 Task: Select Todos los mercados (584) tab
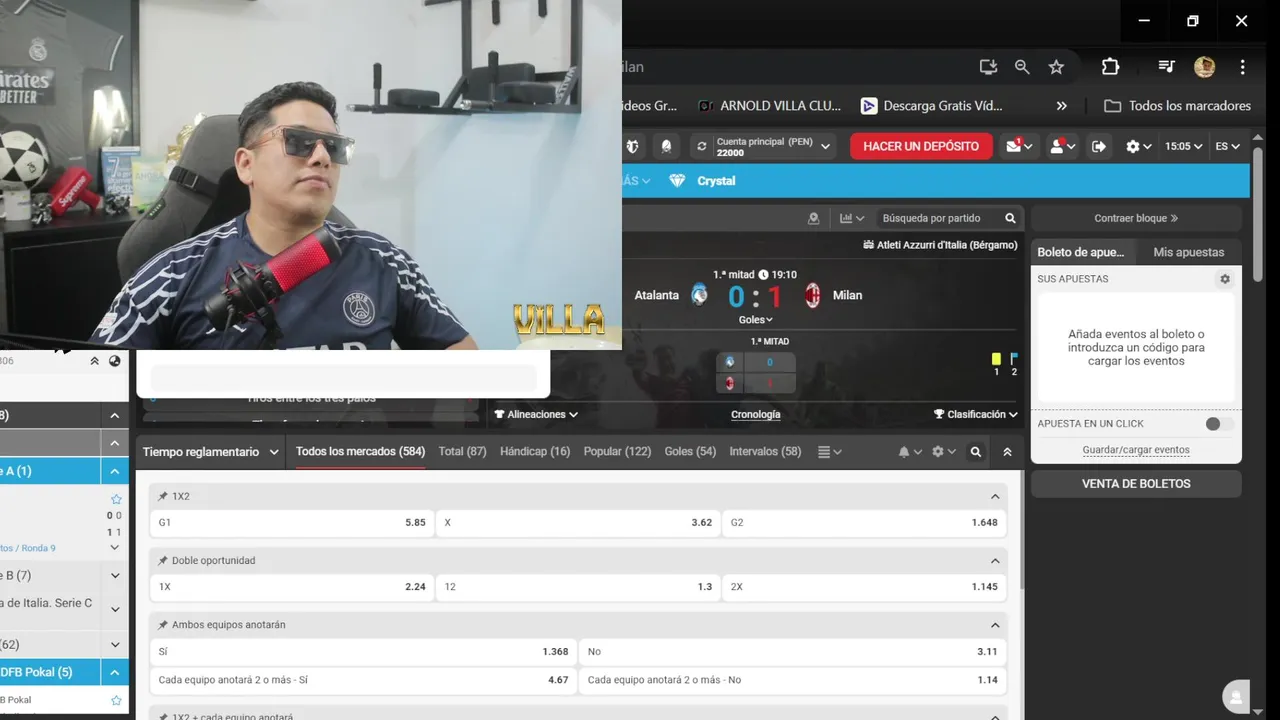pos(360,452)
